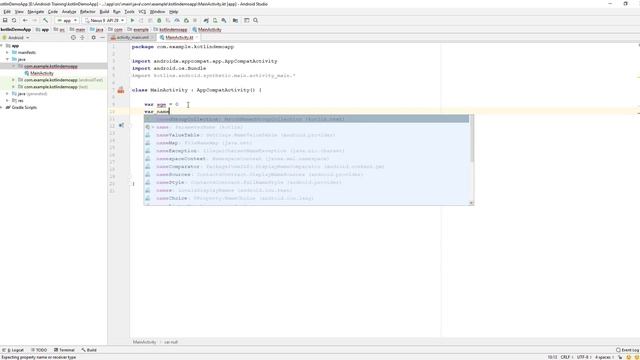Open the Help menu
This screenshot has height=360, width=640.
[173, 12]
